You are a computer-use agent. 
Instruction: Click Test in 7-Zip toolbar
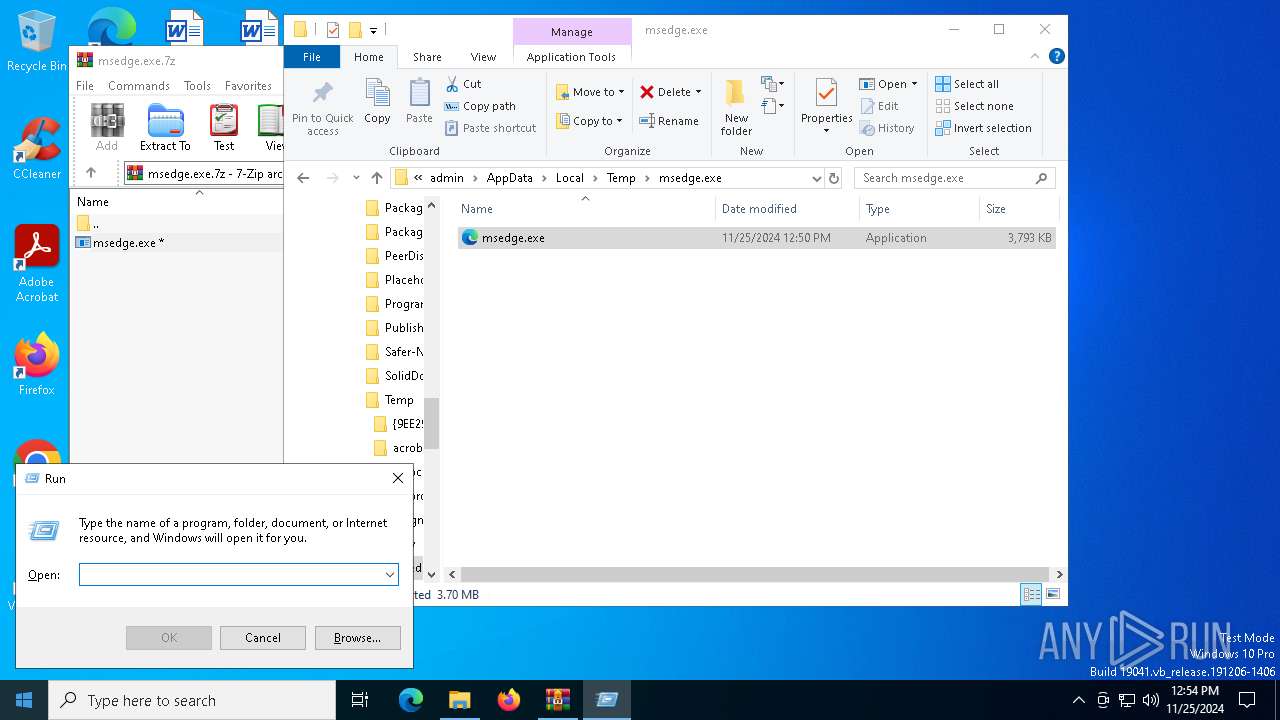click(224, 127)
